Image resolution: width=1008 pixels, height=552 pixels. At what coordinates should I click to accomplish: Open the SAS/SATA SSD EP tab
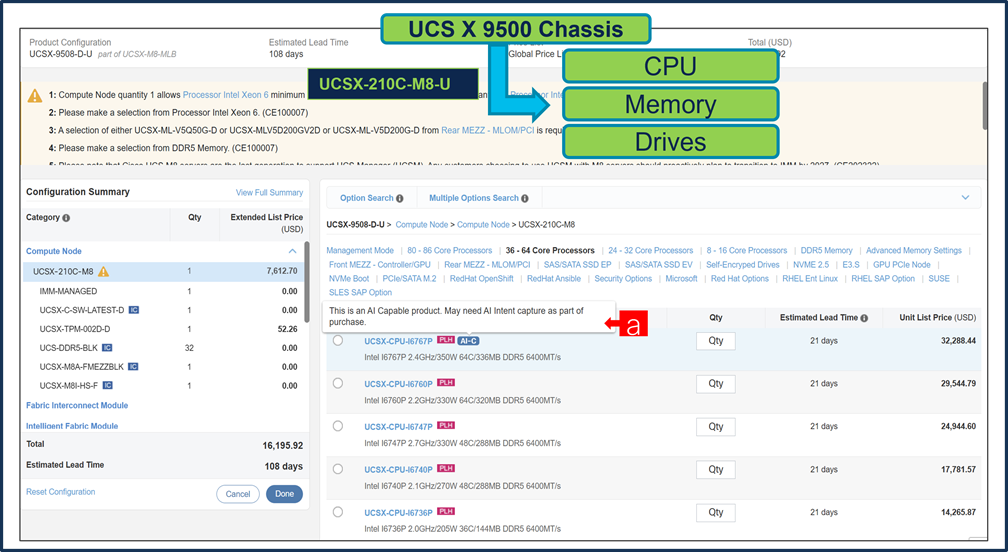(577, 265)
